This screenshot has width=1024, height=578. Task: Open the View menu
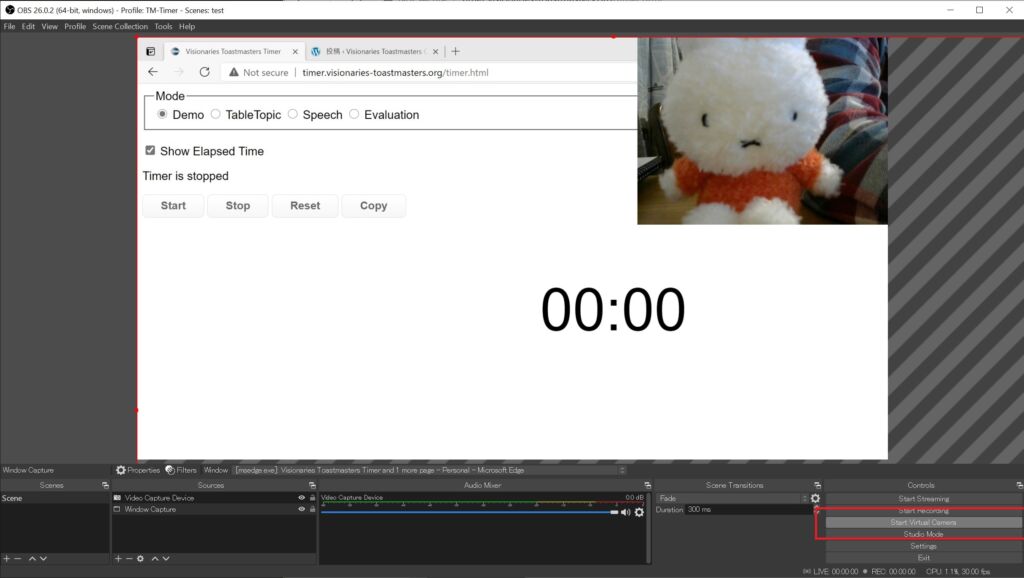coord(50,27)
